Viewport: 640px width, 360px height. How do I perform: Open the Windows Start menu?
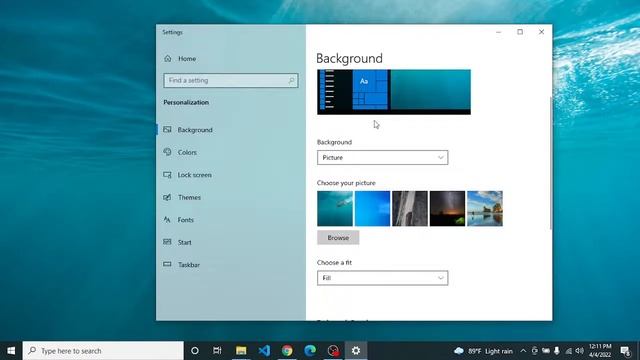[11, 351]
